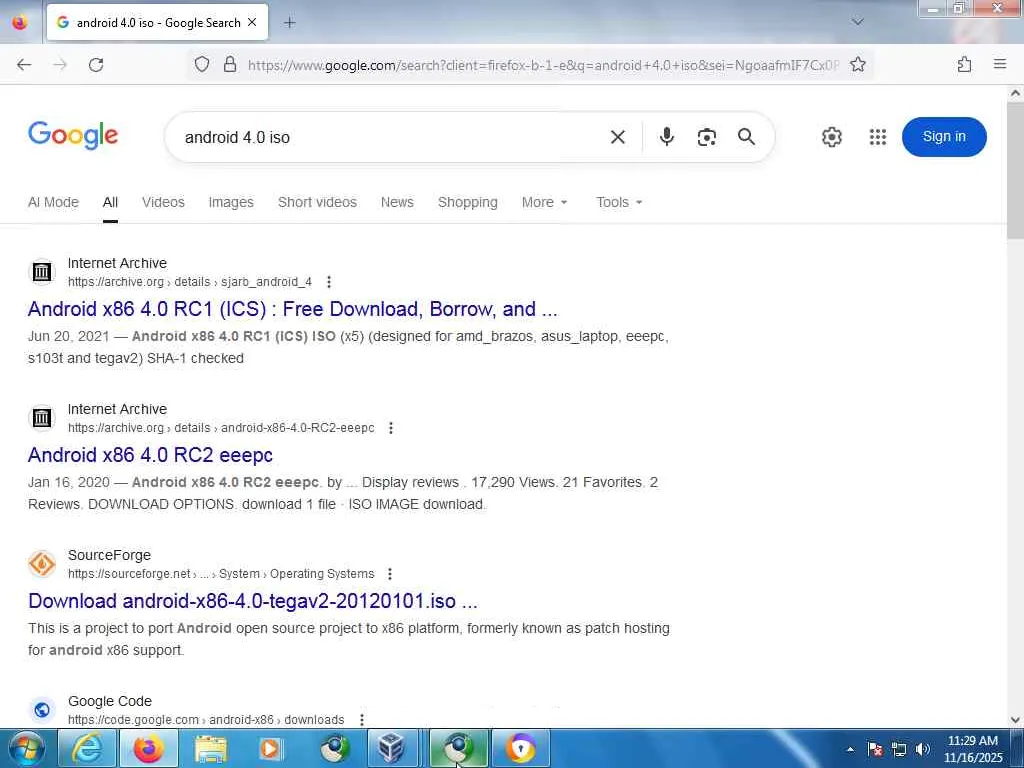Image resolution: width=1024 pixels, height=768 pixels.
Task: Click the Action Center flag tray icon
Action: click(x=875, y=749)
